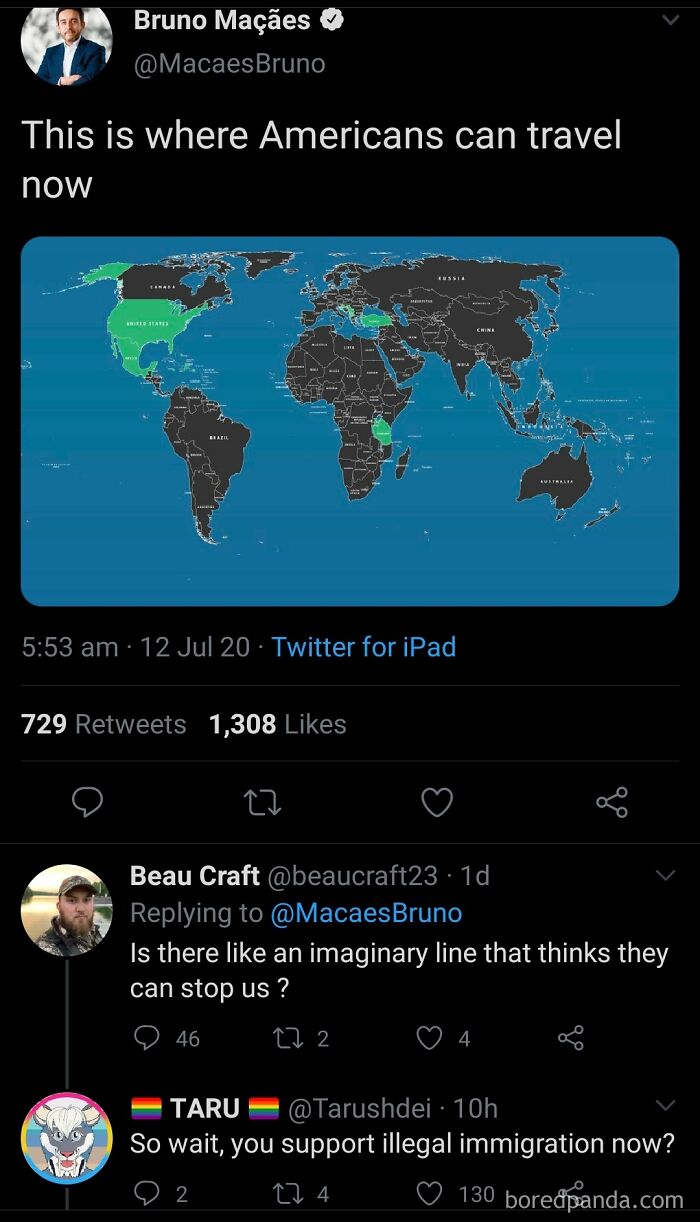Share Beau Craft's reply

570,1038
